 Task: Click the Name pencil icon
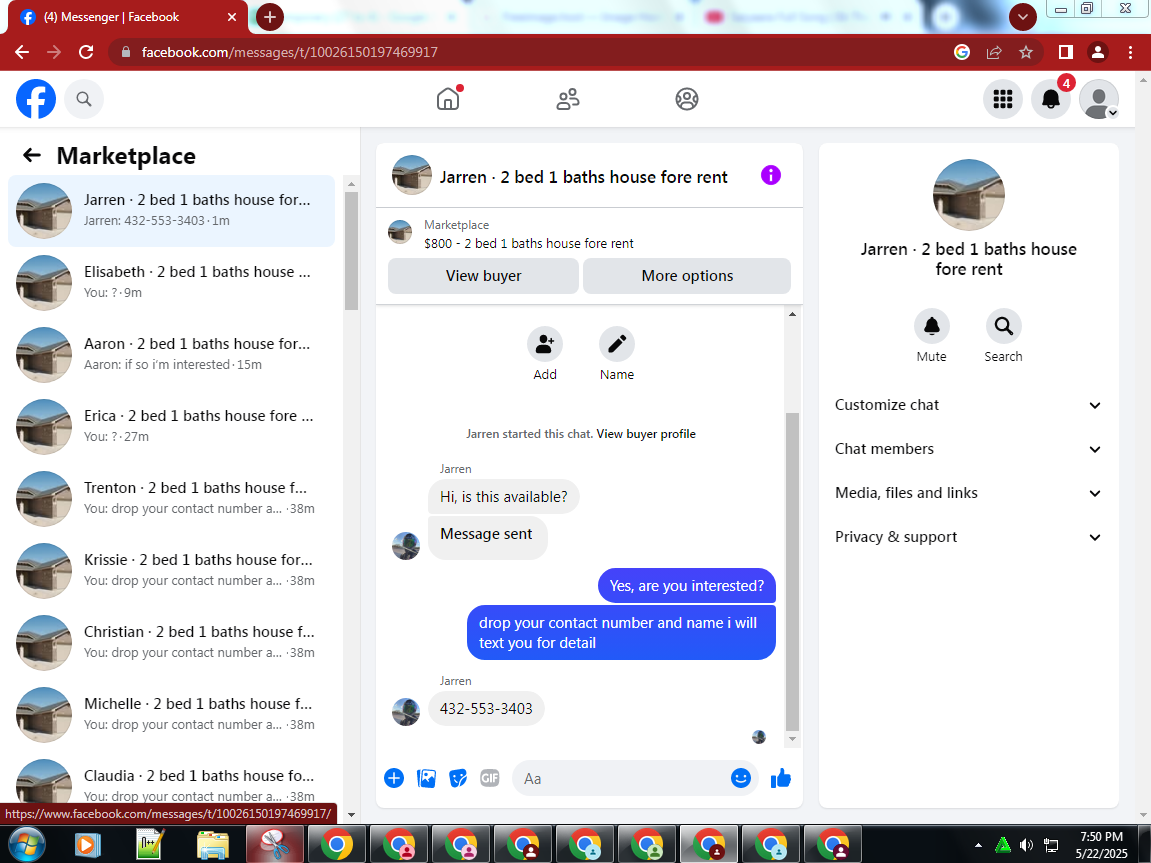(x=617, y=344)
